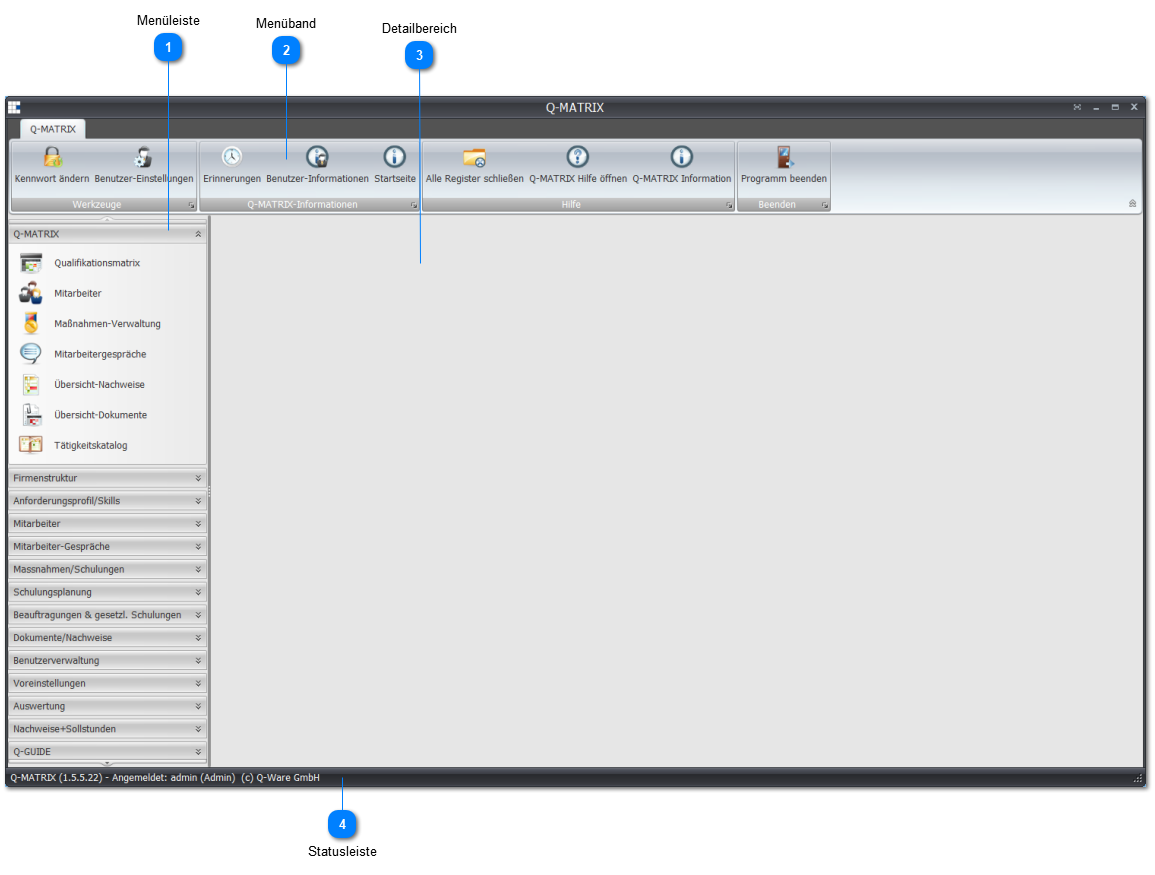Click the Kennwort ändern padlock icon

coord(52,157)
